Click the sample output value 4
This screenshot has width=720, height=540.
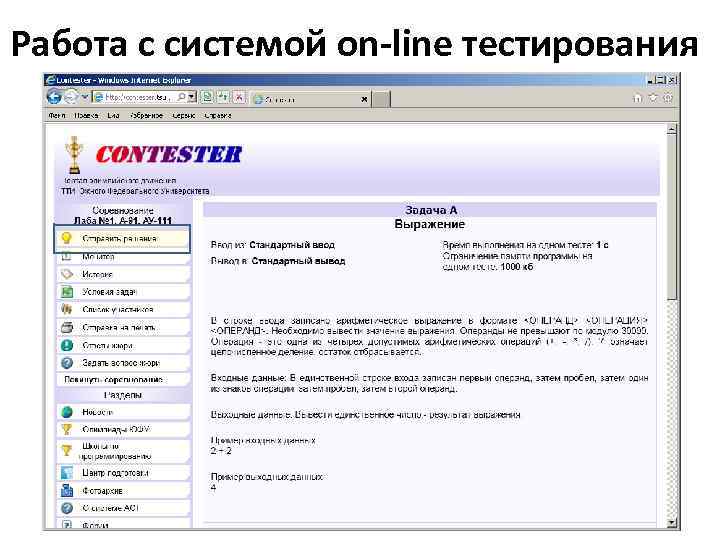(x=214, y=488)
